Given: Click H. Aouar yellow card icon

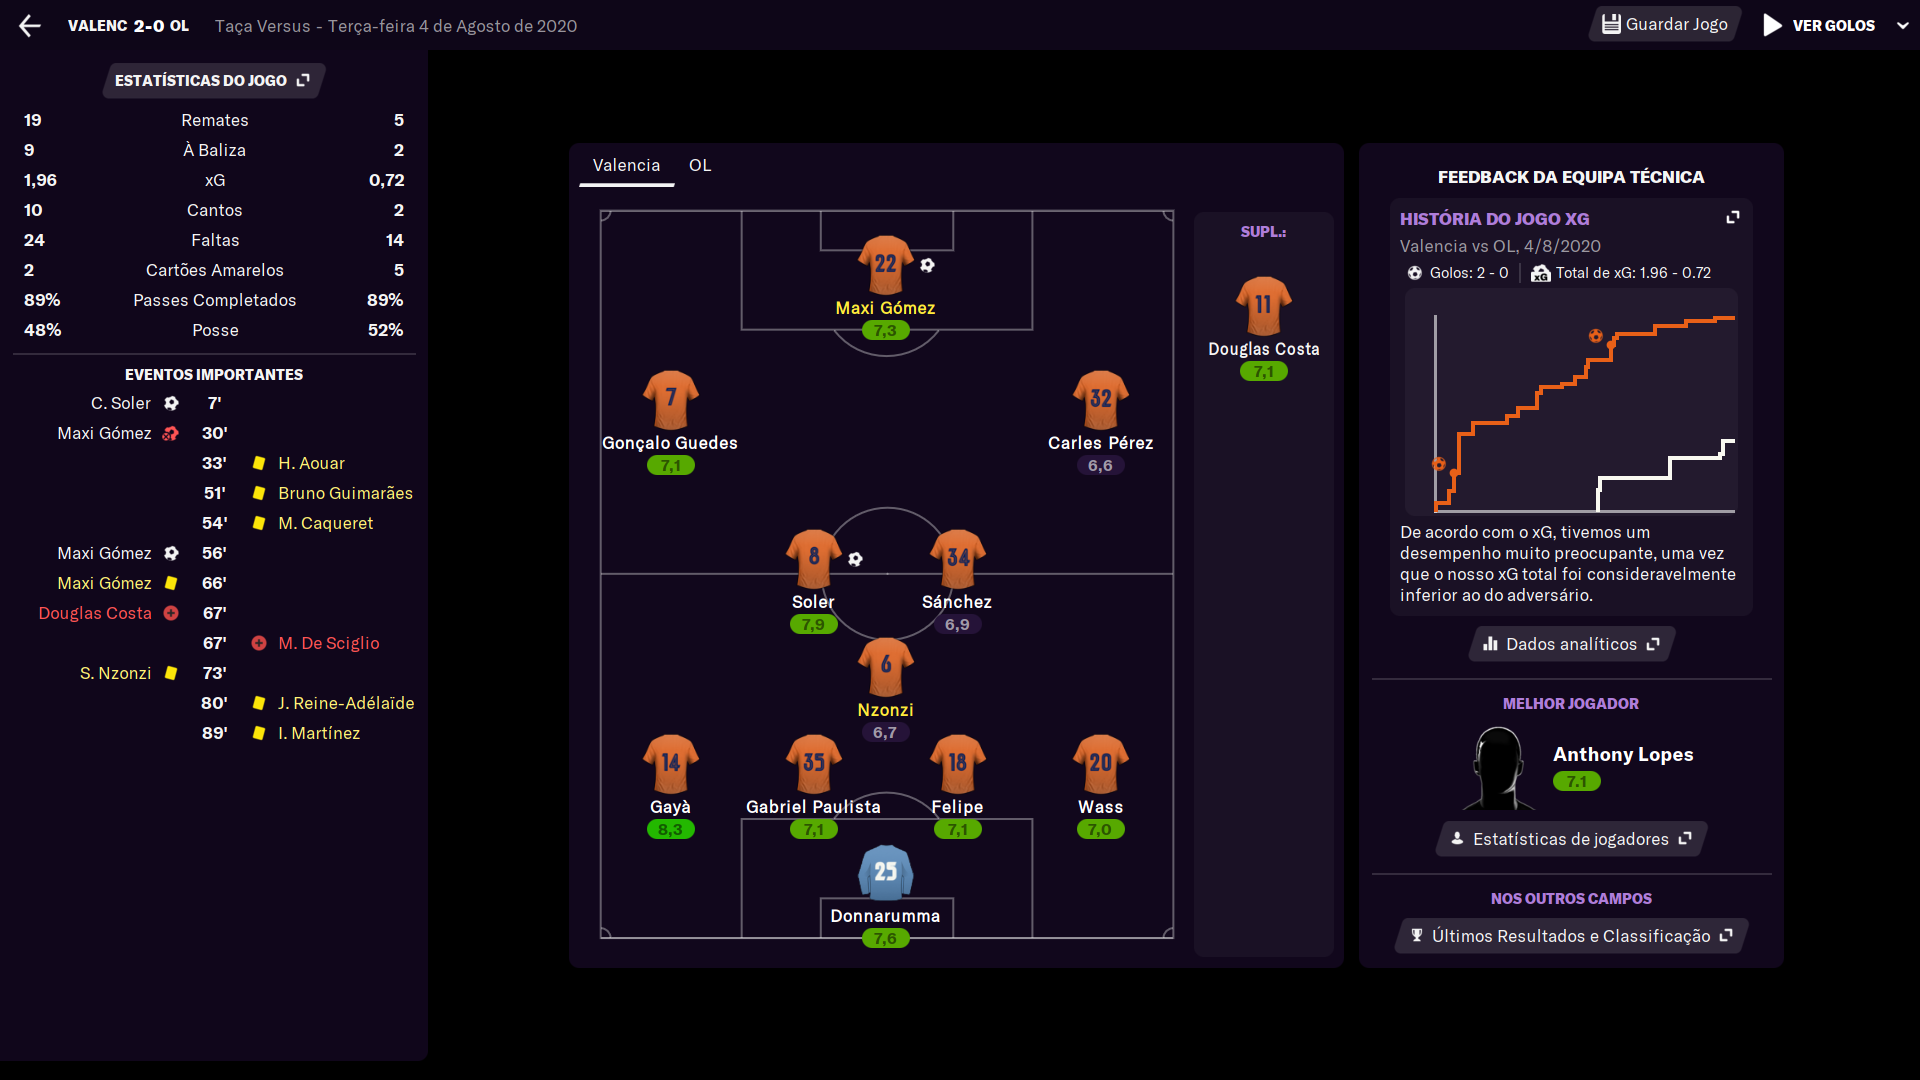Looking at the screenshot, I should point(259,464).
